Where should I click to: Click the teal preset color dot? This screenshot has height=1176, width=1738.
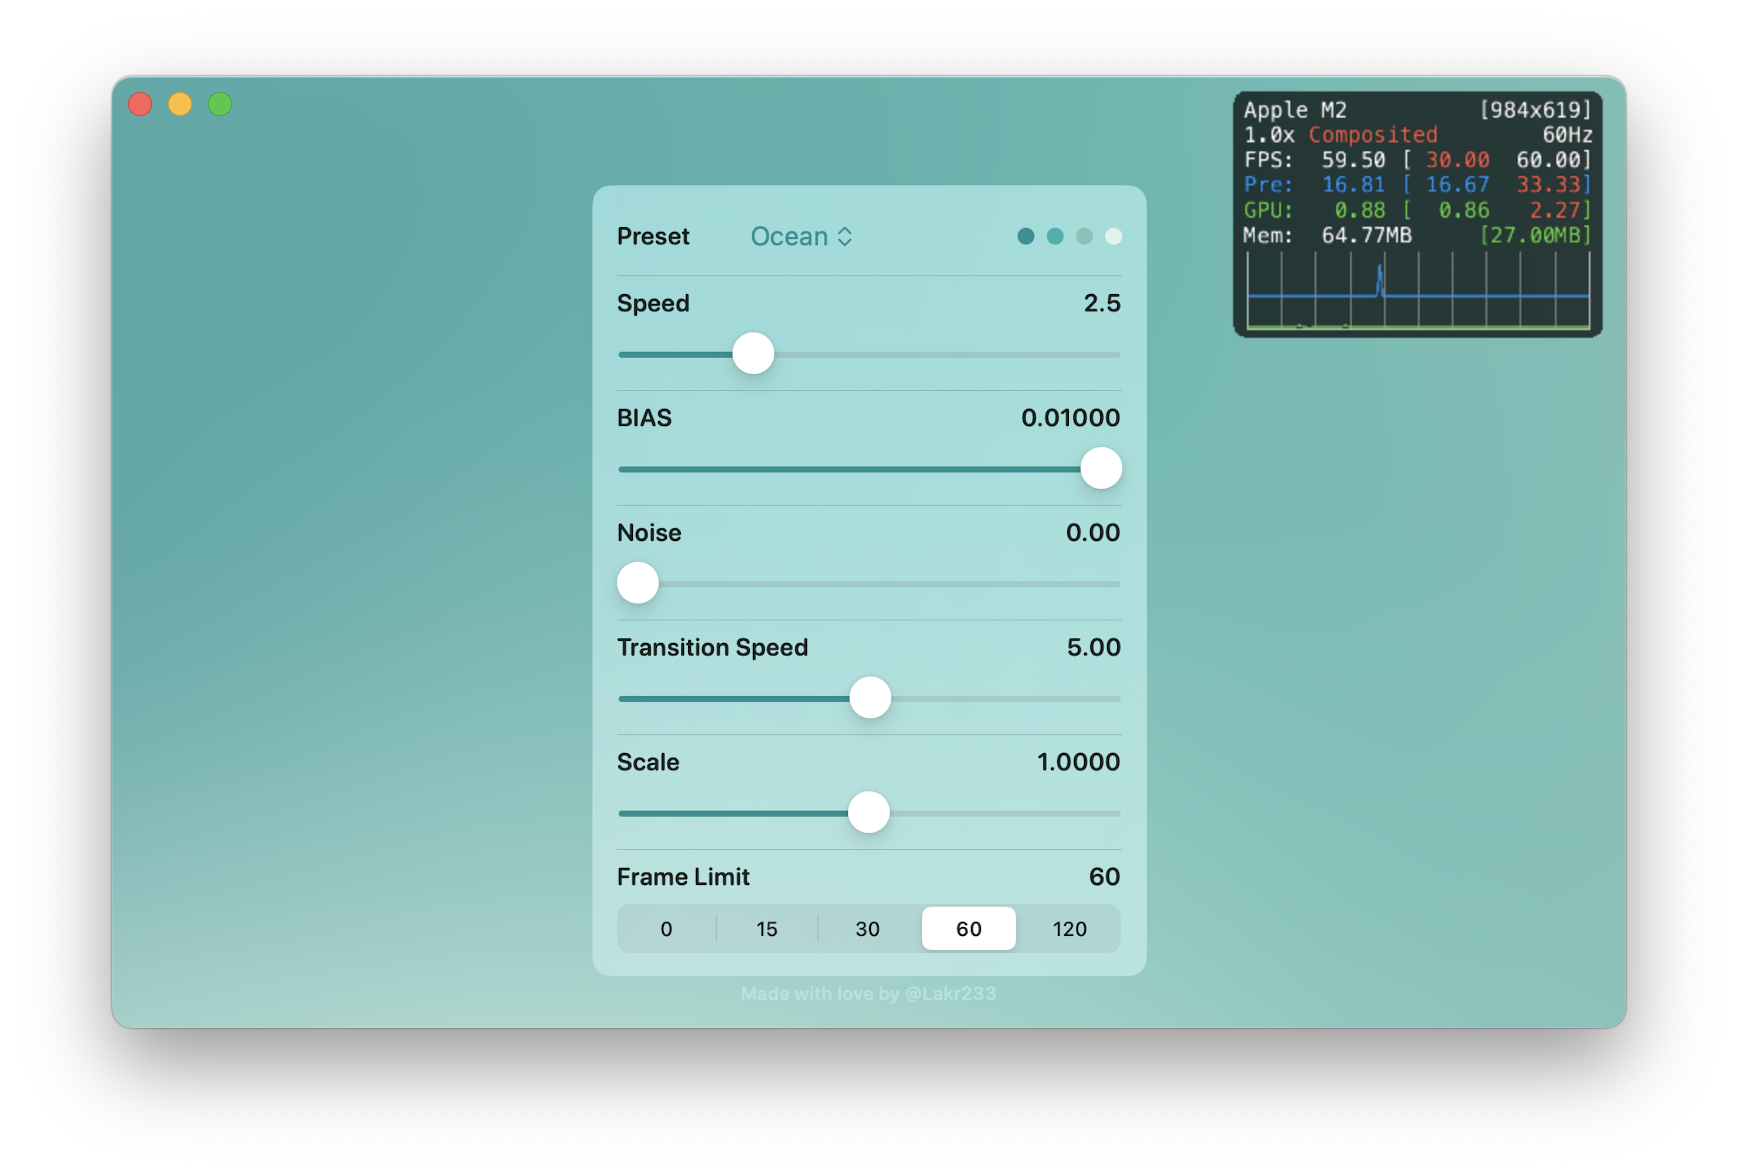pyautogui.click(x=1054, y=236)
